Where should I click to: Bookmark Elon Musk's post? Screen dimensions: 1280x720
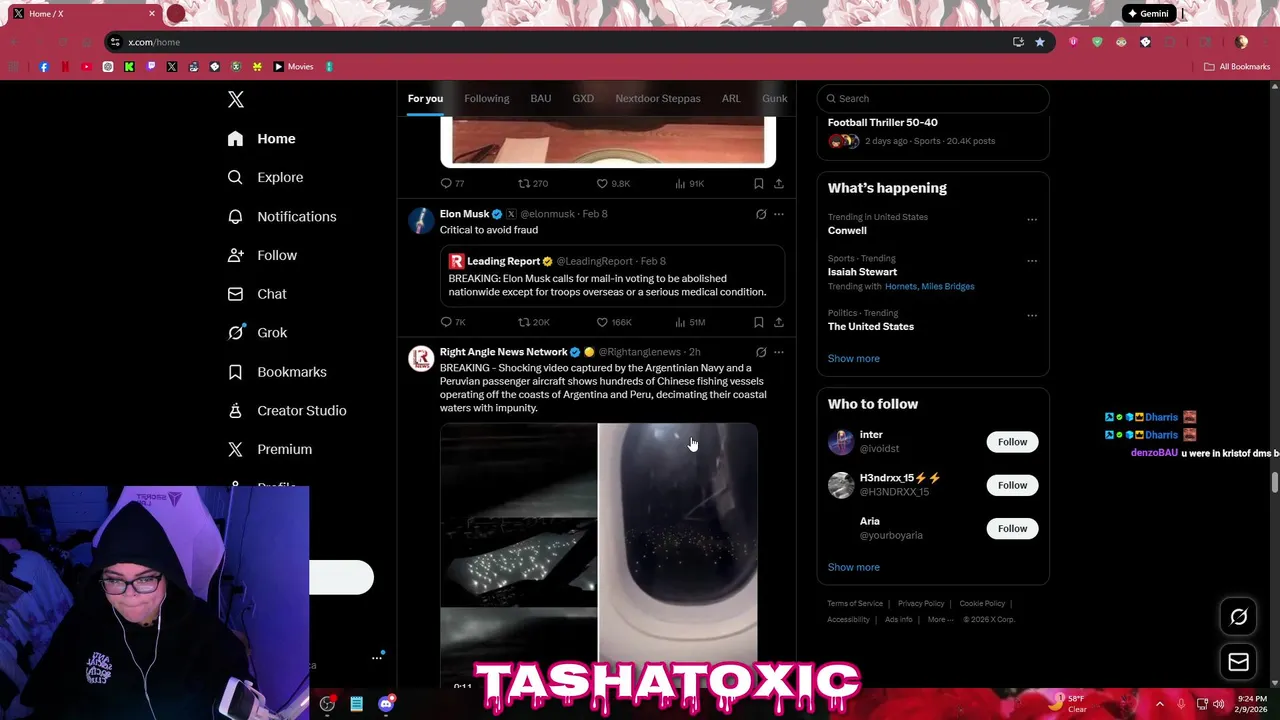759,322
